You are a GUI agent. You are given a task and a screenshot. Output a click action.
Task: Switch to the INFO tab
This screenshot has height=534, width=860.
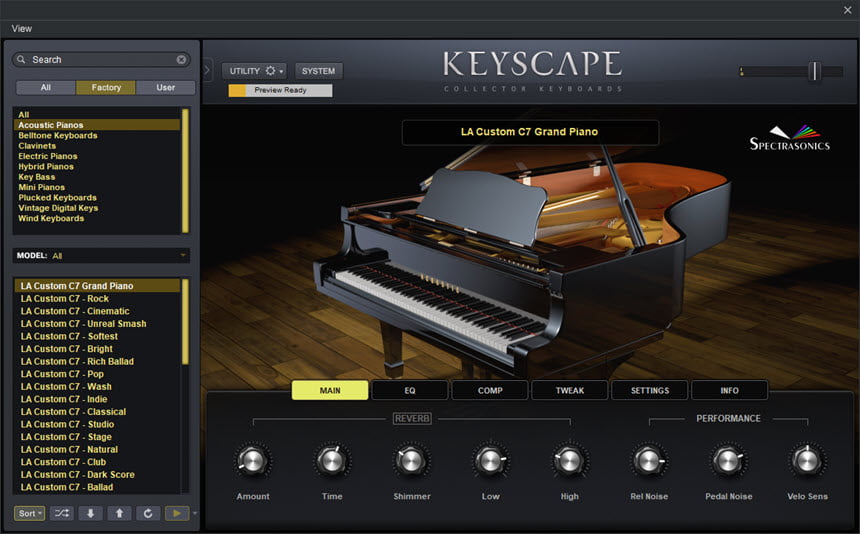[729, 390]
